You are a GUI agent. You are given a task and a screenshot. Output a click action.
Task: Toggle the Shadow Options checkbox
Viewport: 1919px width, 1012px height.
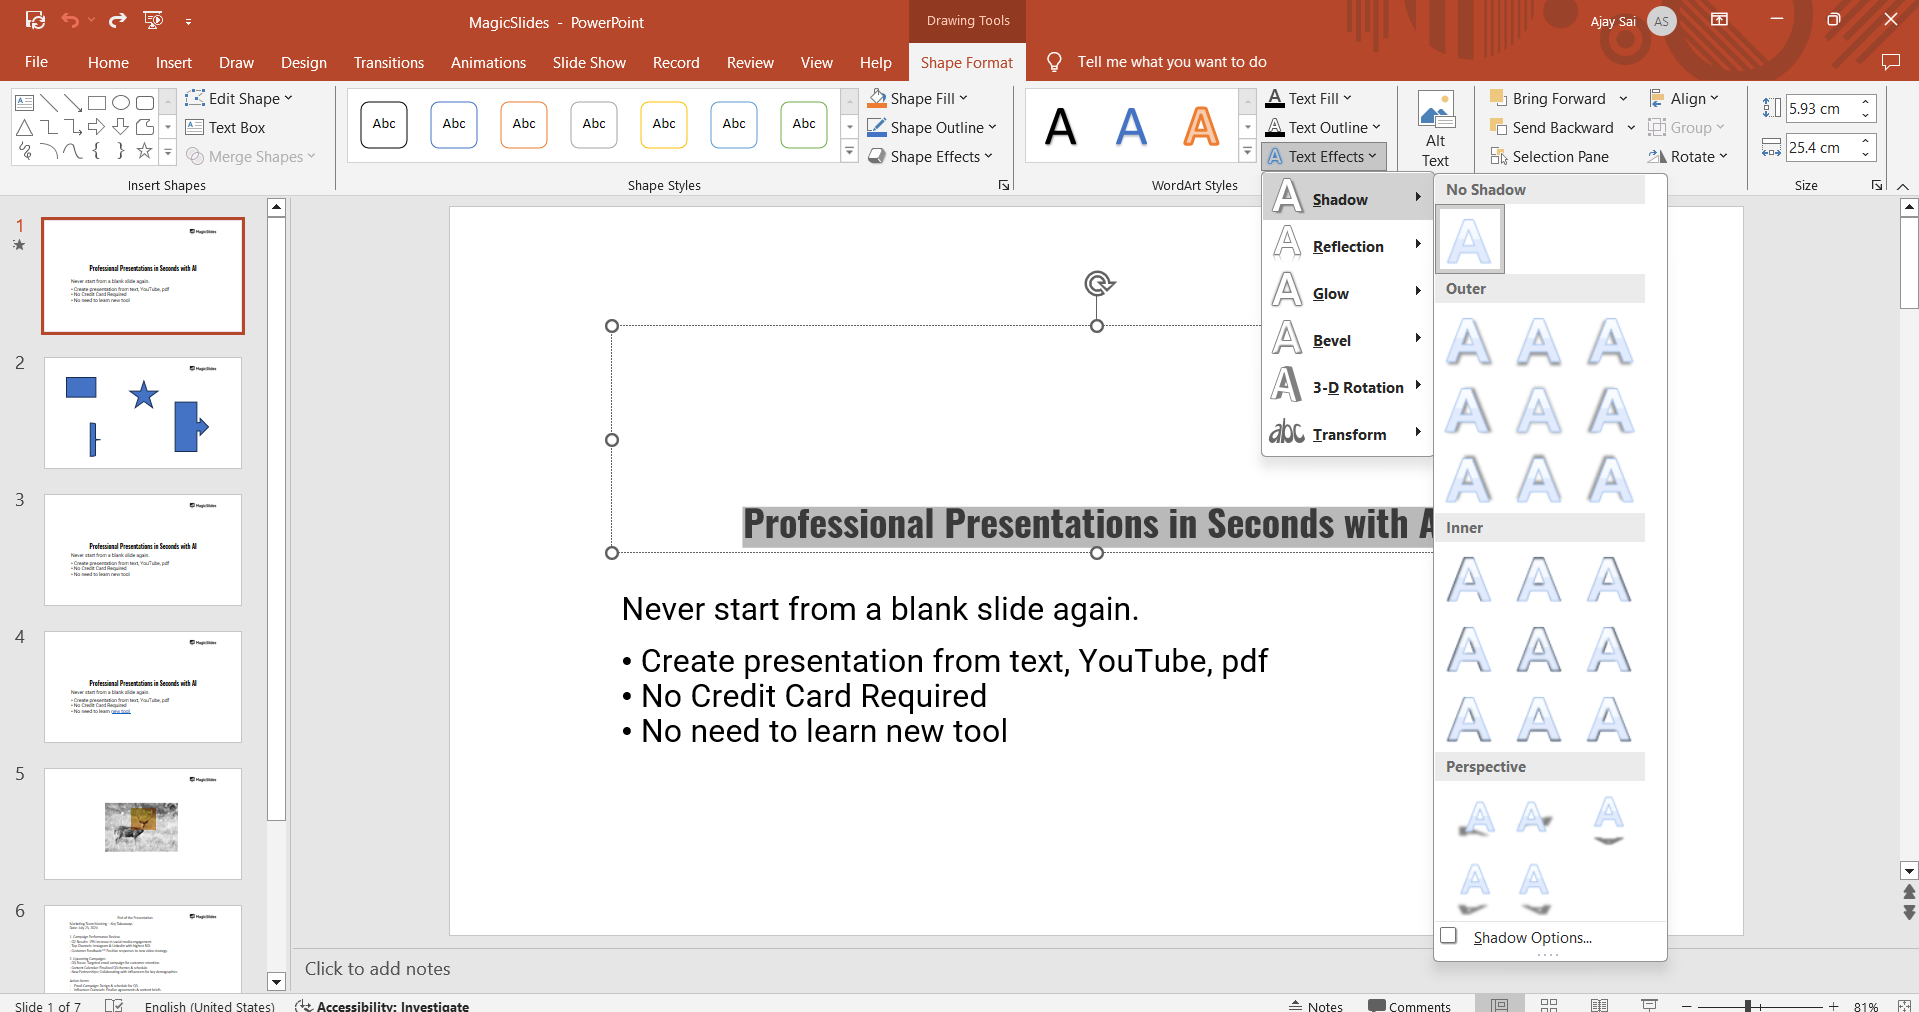point(1449,936)
